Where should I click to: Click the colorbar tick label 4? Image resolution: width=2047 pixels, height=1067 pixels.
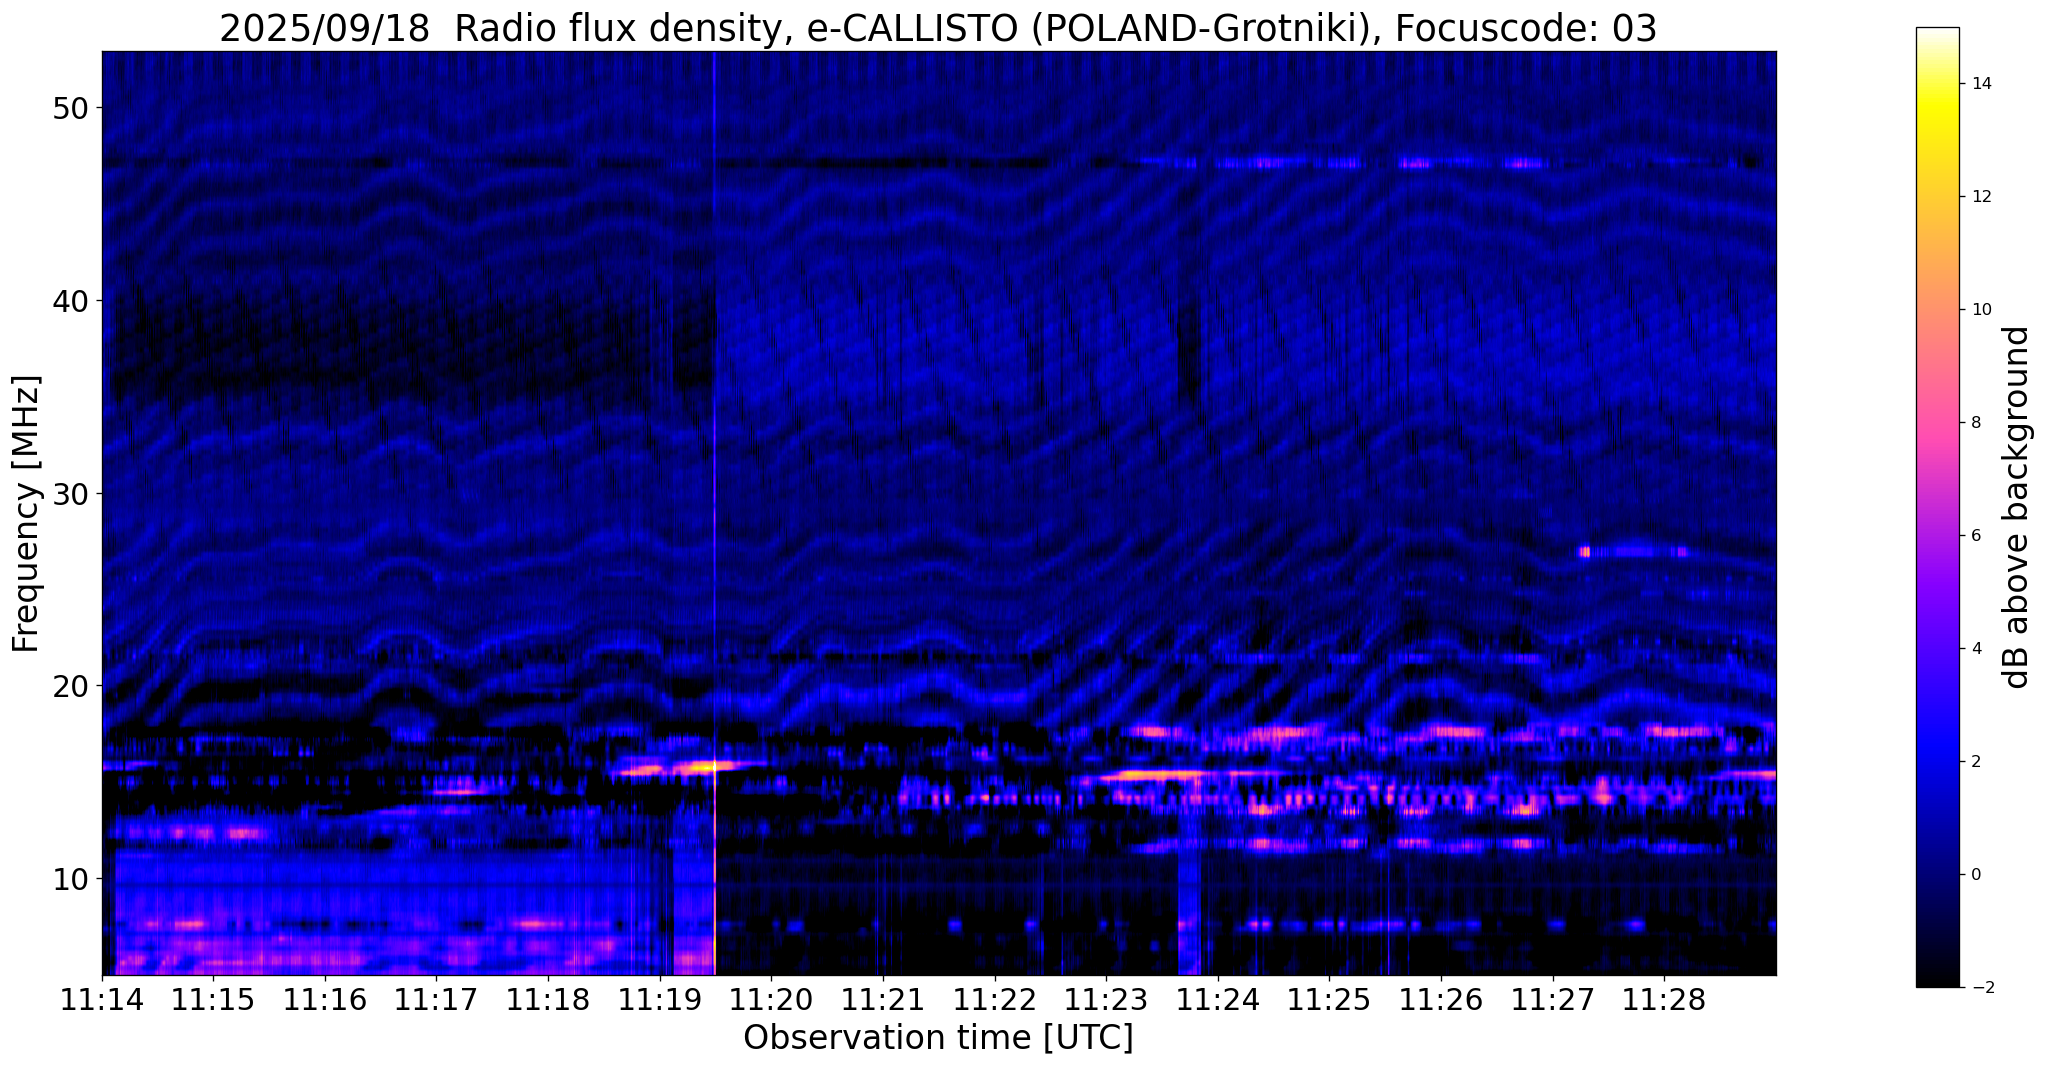tap(1976, 648)
